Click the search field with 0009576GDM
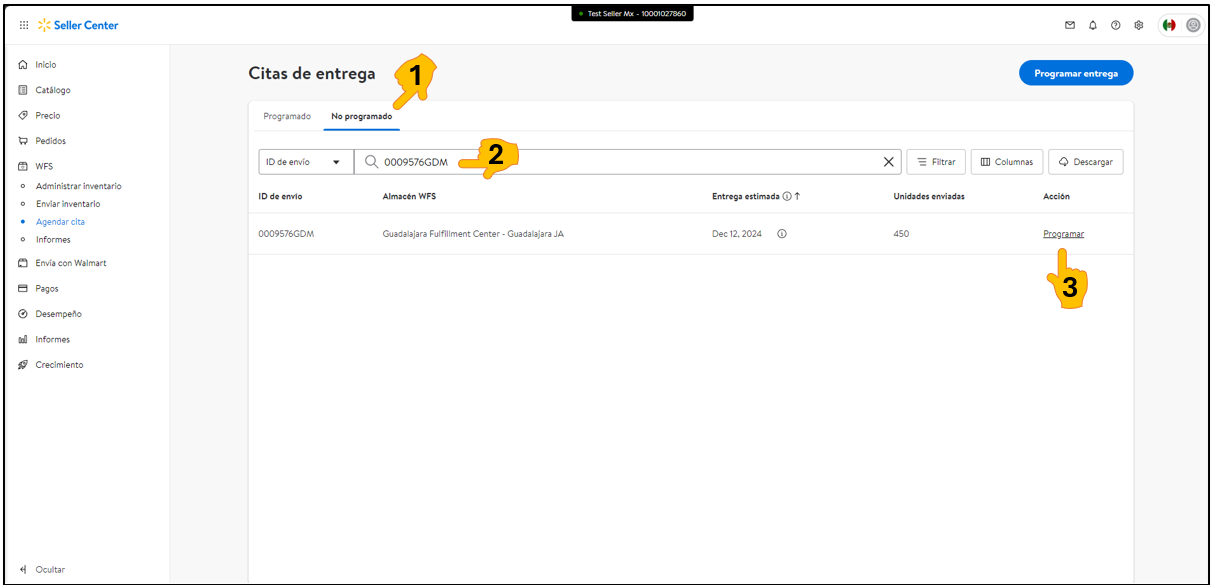The height and width of the screenshot is (585, 1213). (628, 162)
